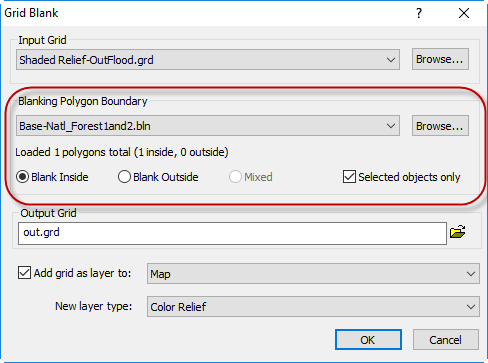The height and width of the screenshot is (363, 488).
Task: Select the Mixed radio option
Action: [235, 177]
